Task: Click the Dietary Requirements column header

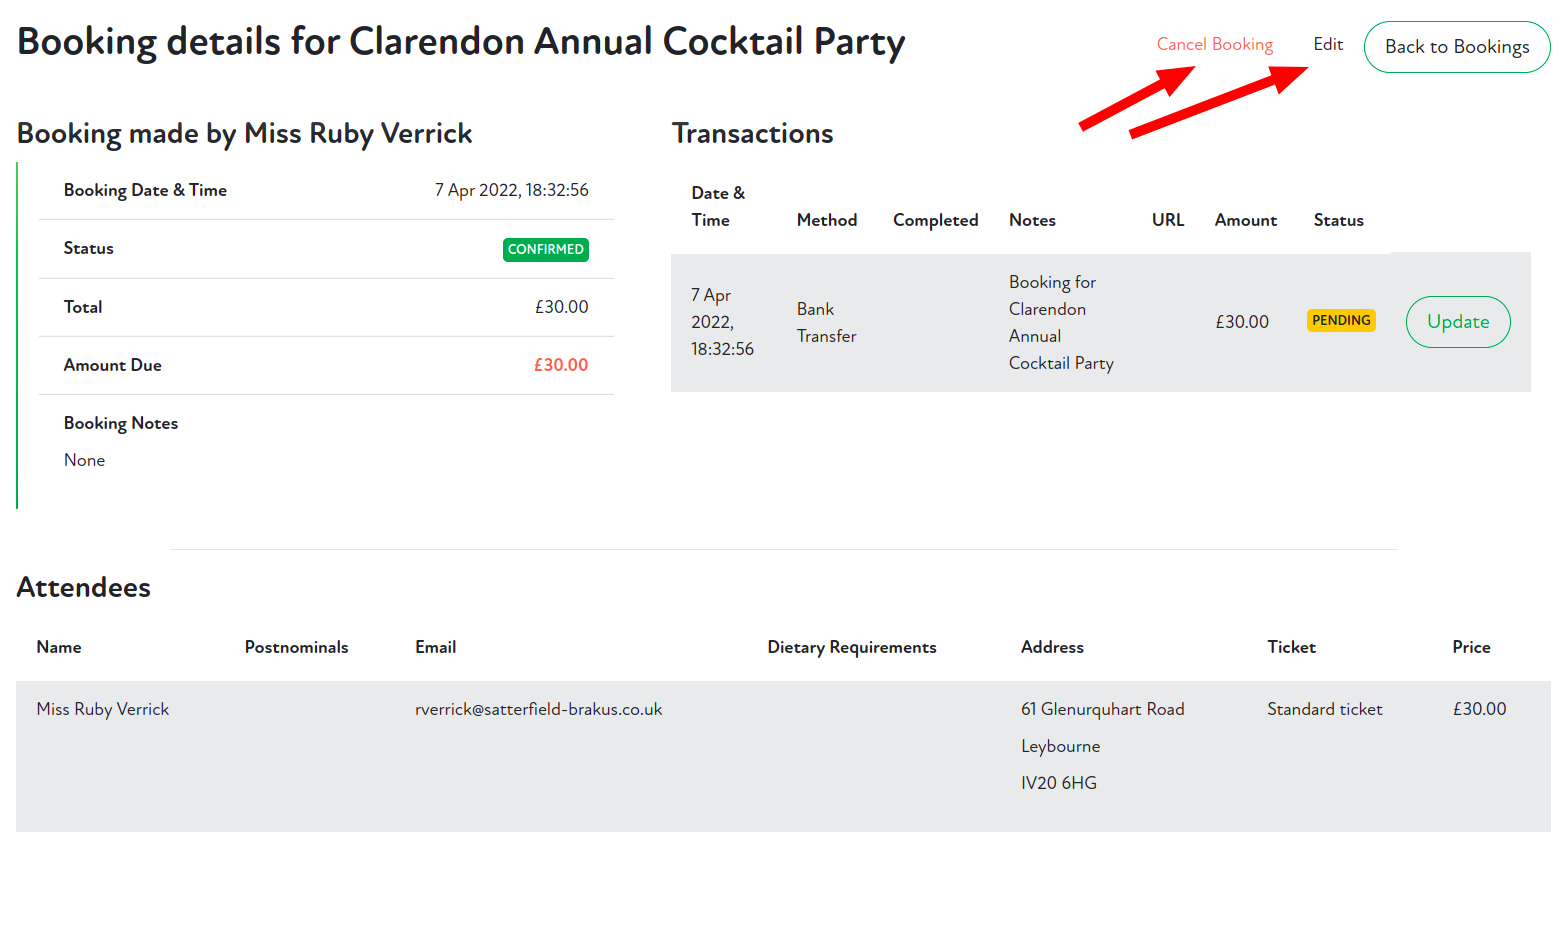Action: (x=851, y=647)
